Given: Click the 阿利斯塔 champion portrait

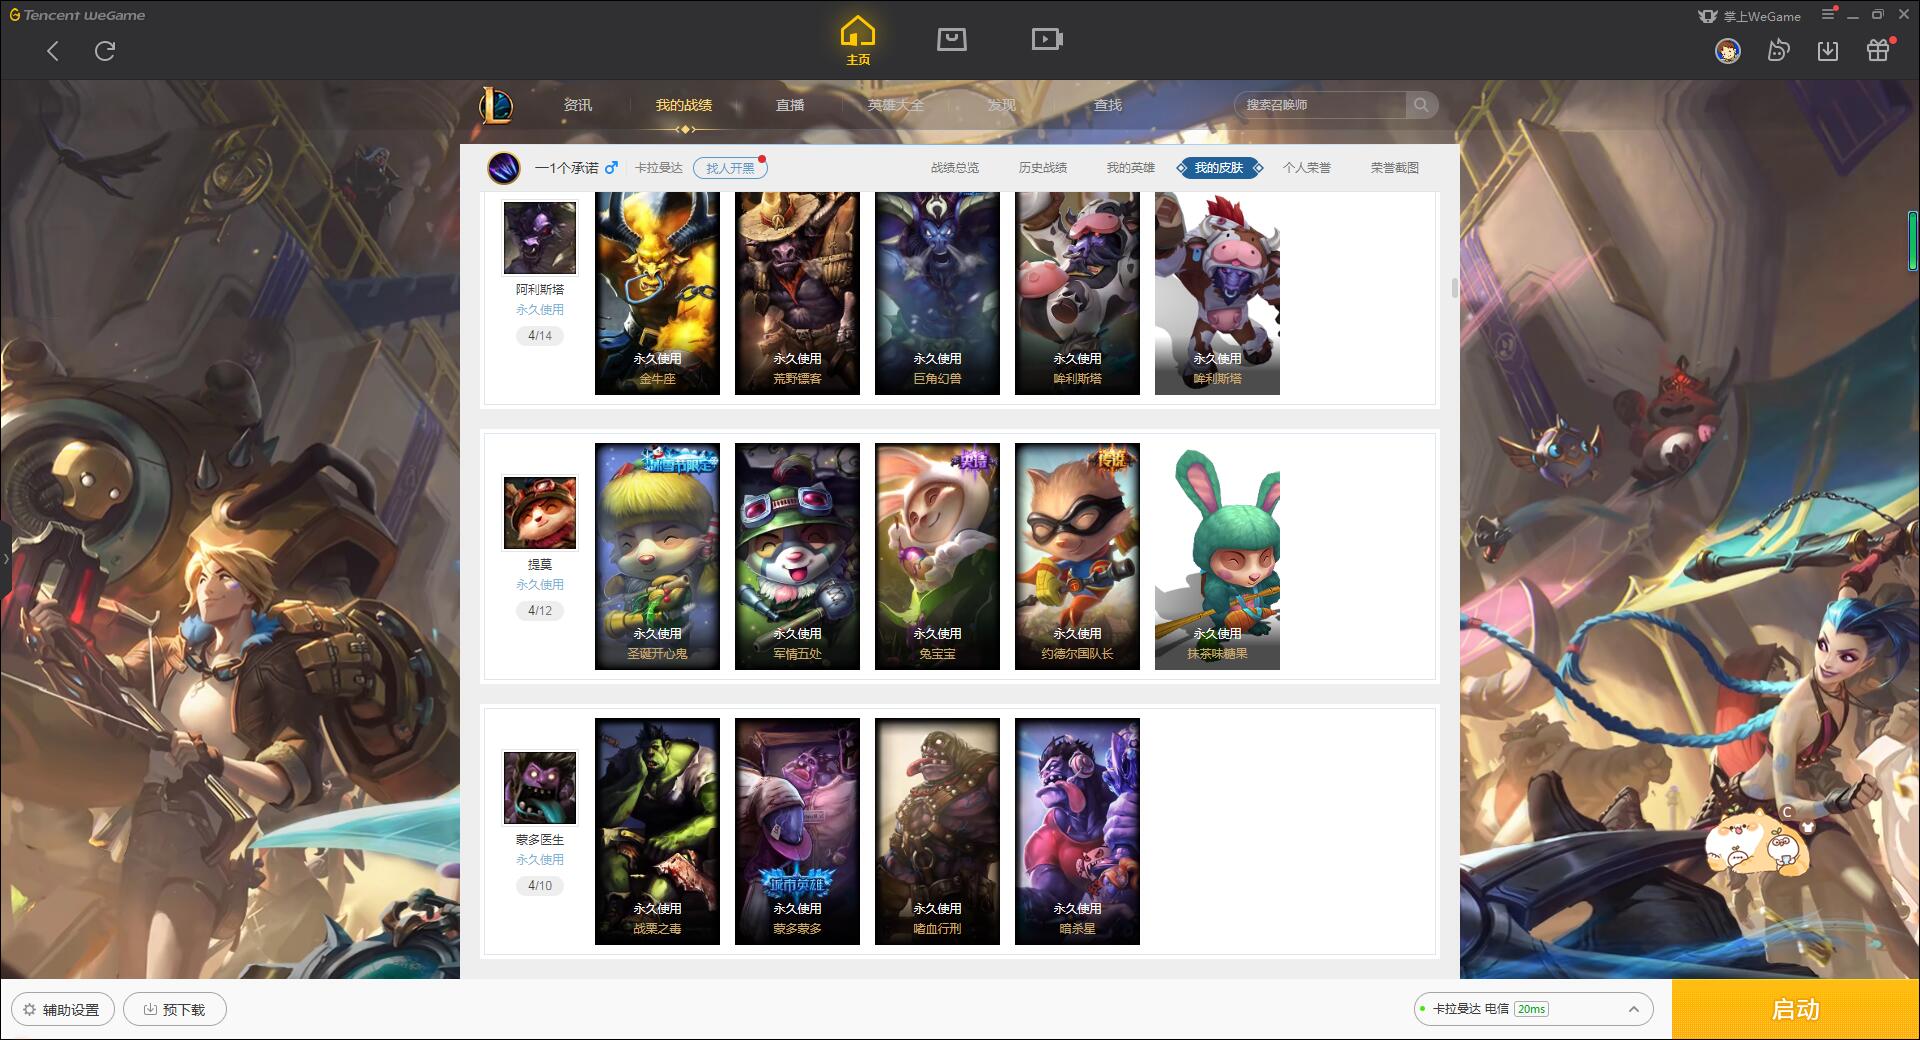Looking at the screenshot, I should point(540,238).
